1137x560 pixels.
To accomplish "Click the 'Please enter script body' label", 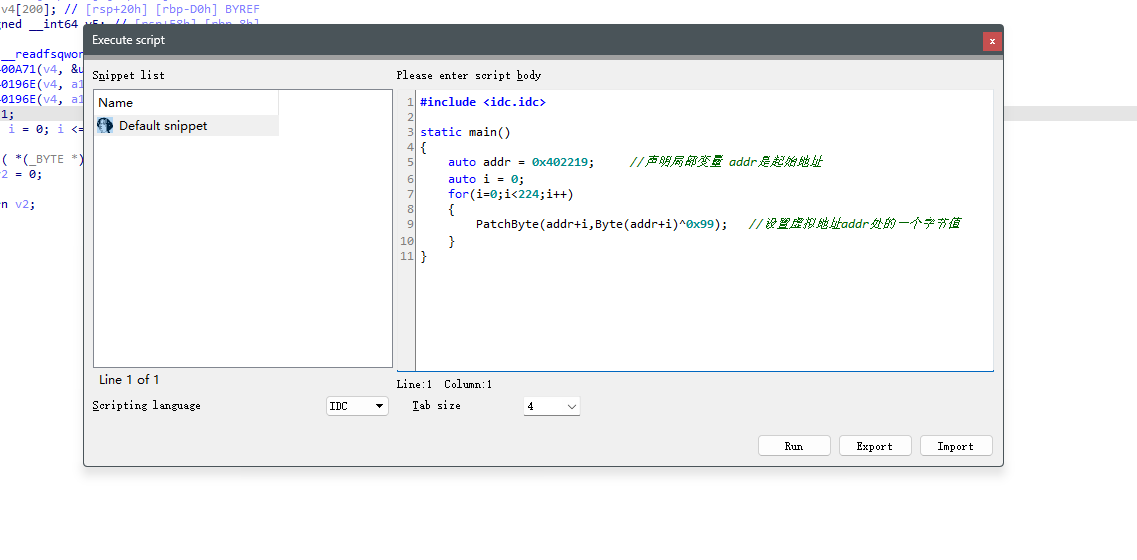I will (x=469, y=75).
